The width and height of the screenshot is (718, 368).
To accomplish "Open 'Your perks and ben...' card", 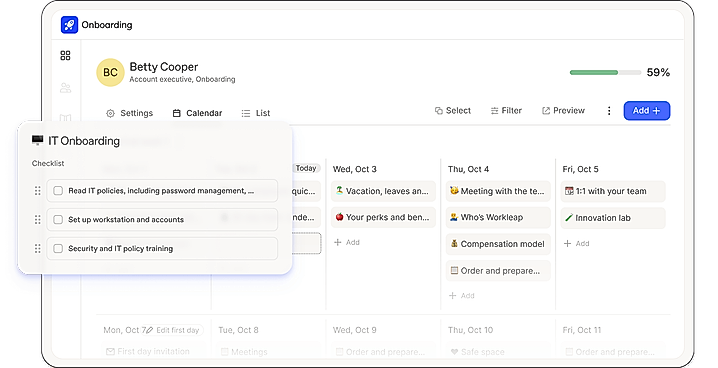I will [x=383, y=217].
